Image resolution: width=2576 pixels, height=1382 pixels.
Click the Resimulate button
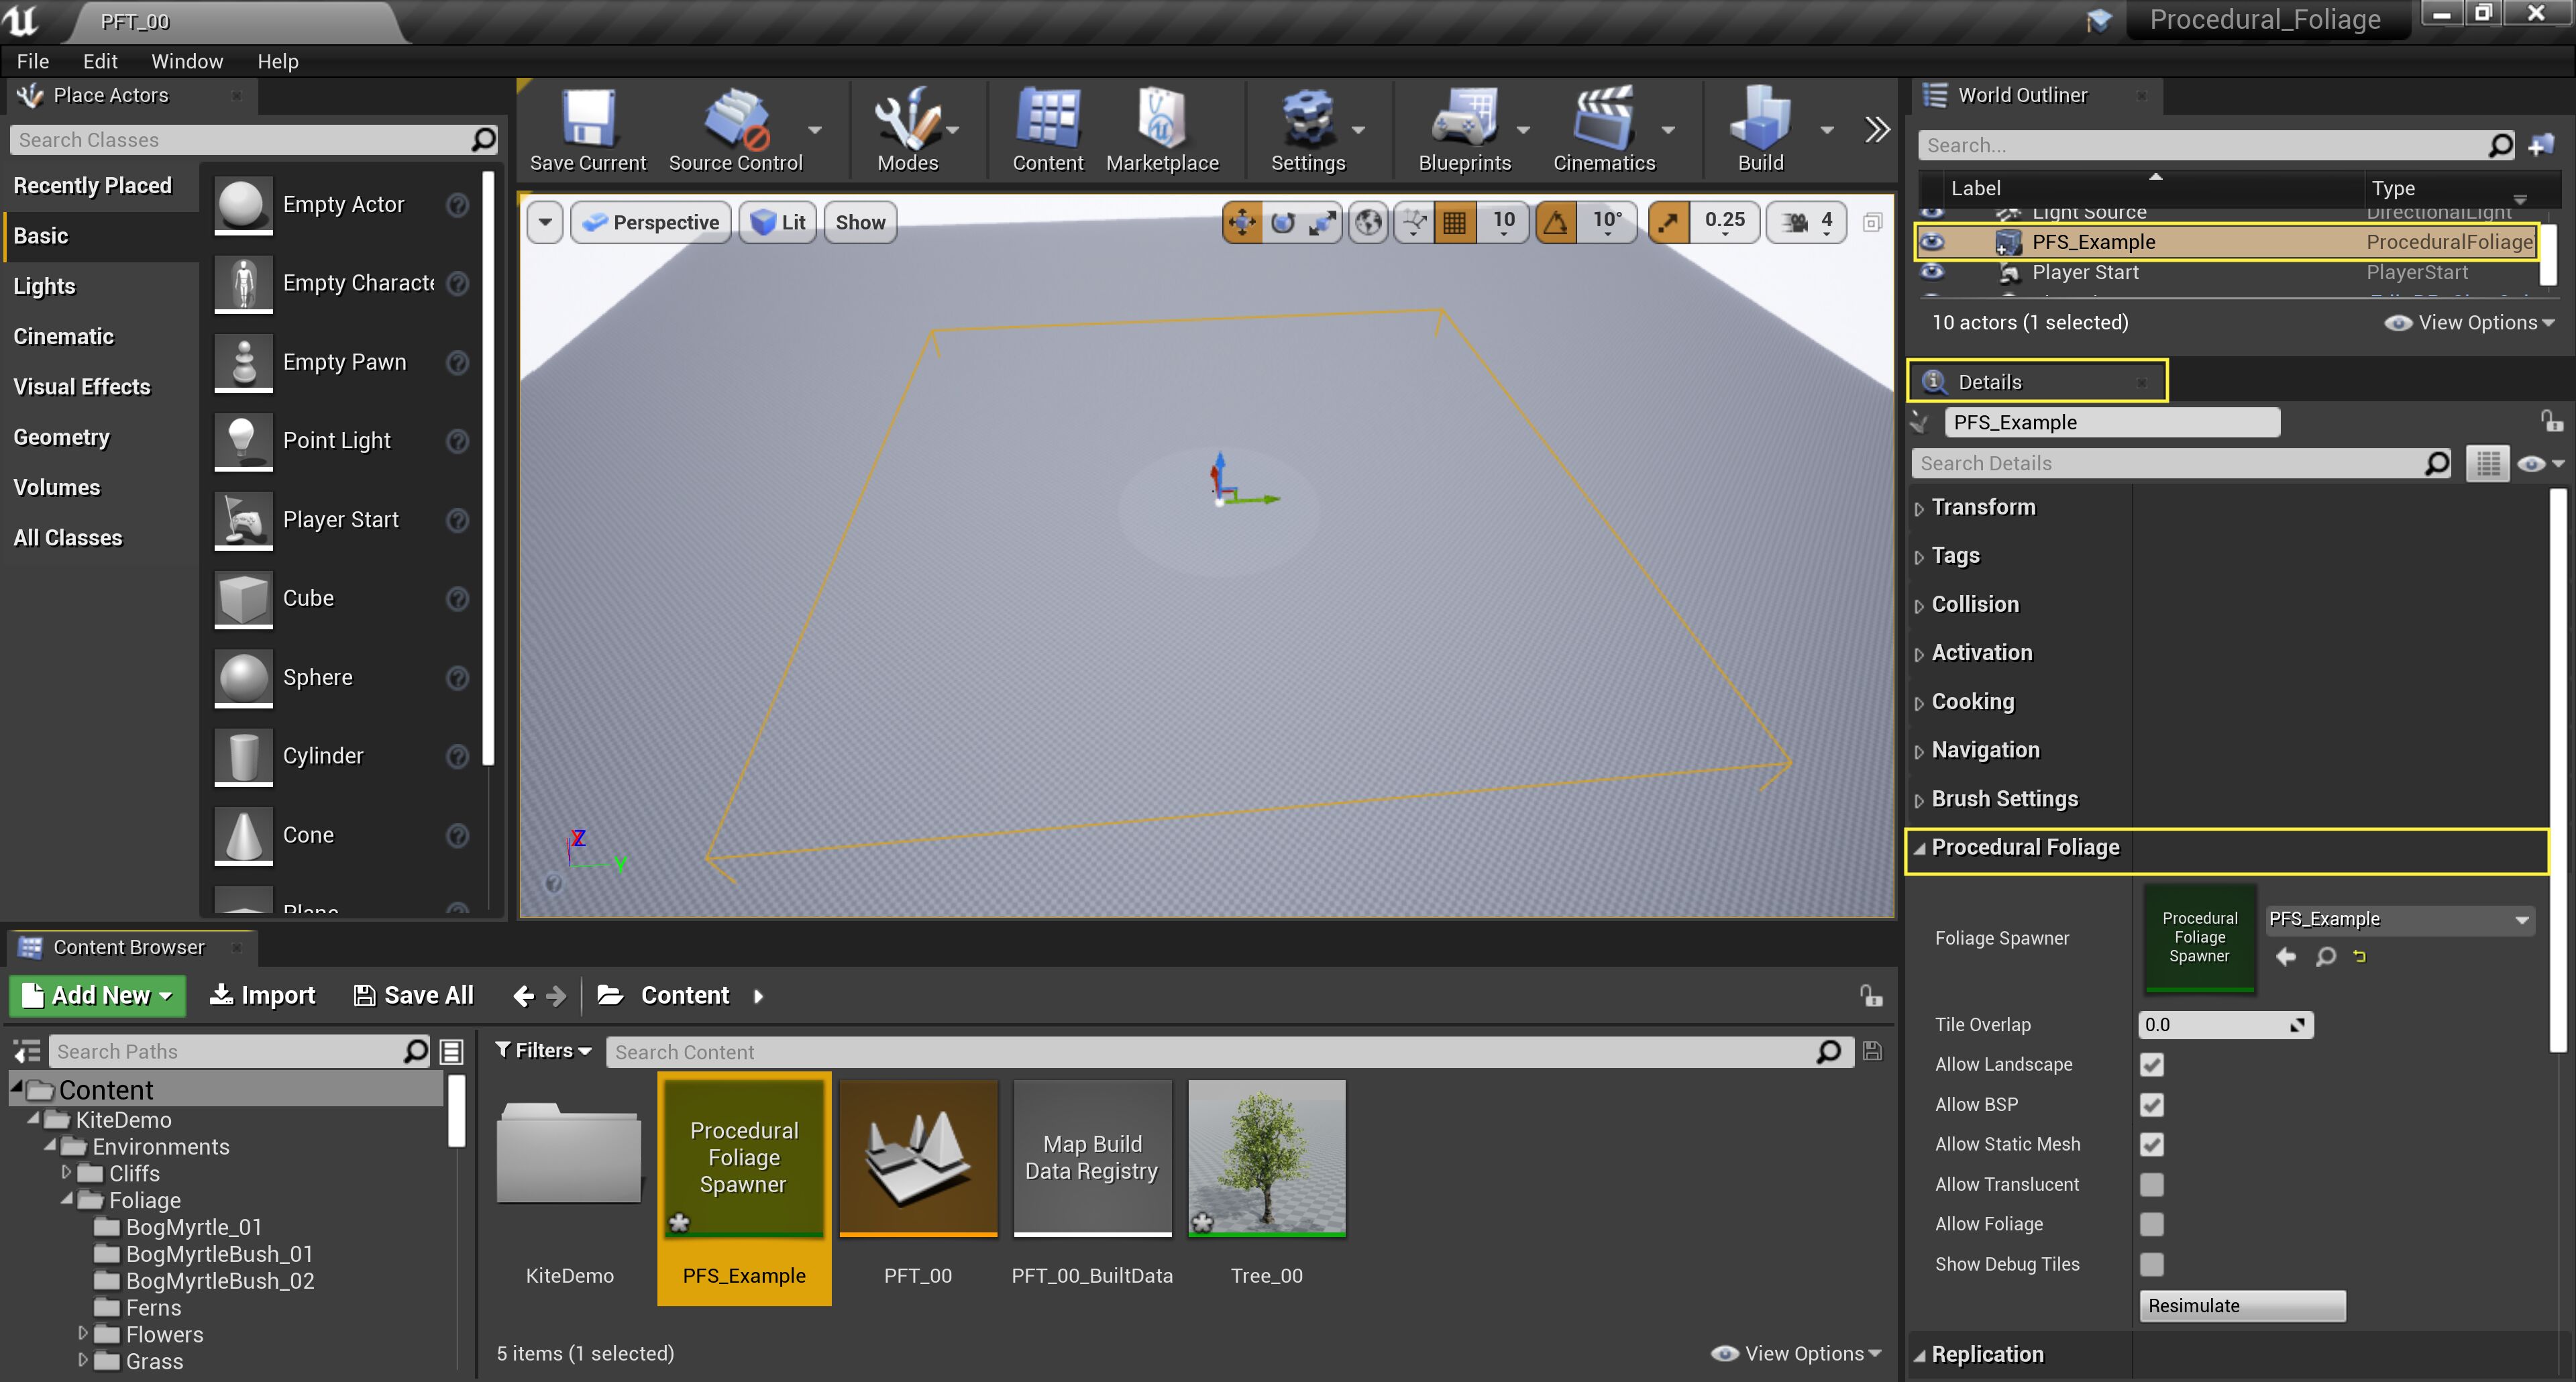[2241, 1306]
